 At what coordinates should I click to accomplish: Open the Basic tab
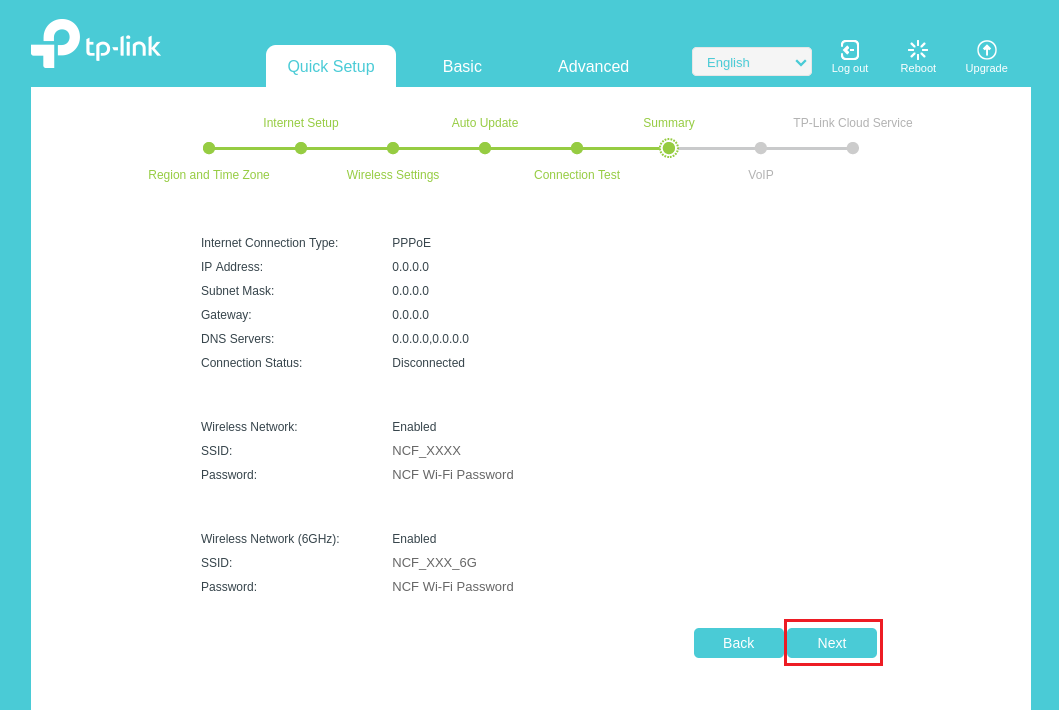click(462, 67)
